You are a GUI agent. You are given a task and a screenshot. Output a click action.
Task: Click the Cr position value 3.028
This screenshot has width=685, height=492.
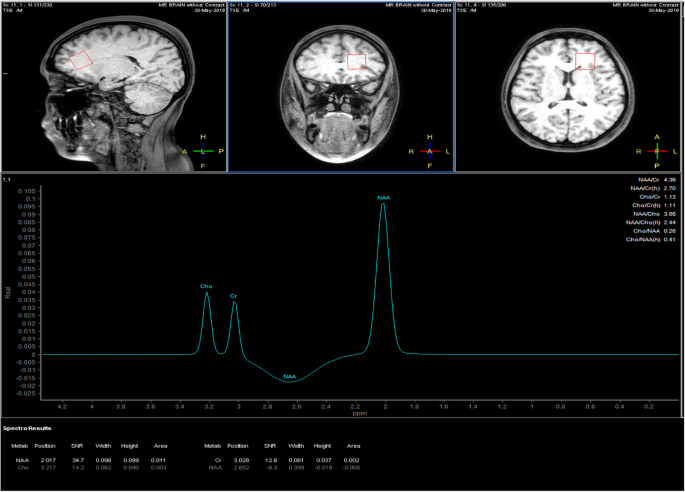241,460
